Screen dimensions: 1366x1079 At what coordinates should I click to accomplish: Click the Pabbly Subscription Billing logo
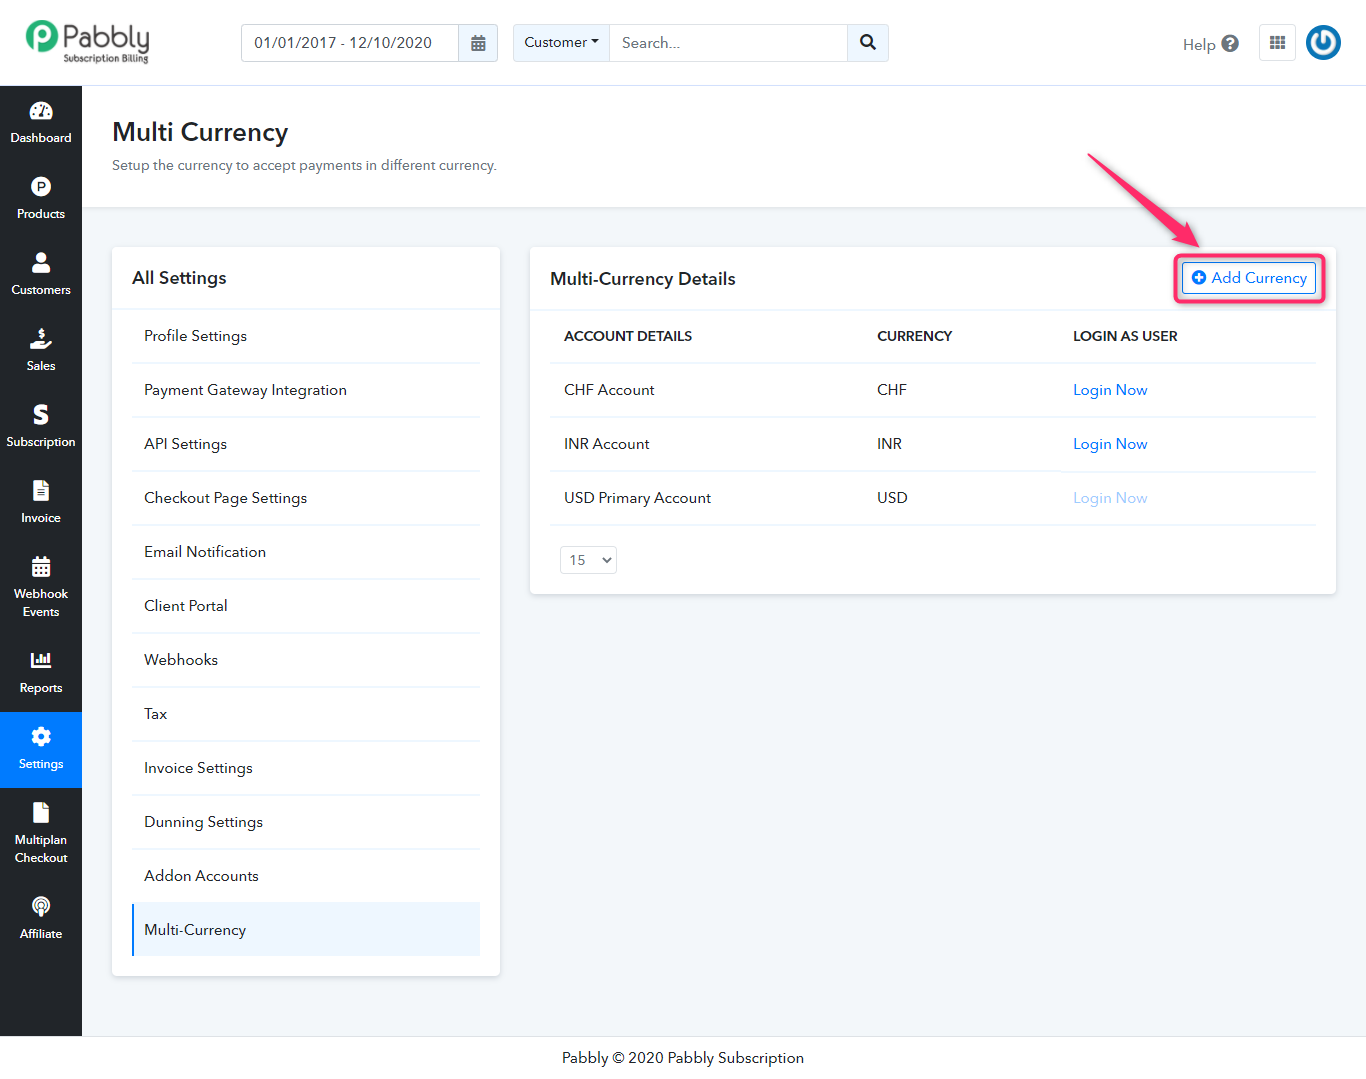(x=88, y=42)
